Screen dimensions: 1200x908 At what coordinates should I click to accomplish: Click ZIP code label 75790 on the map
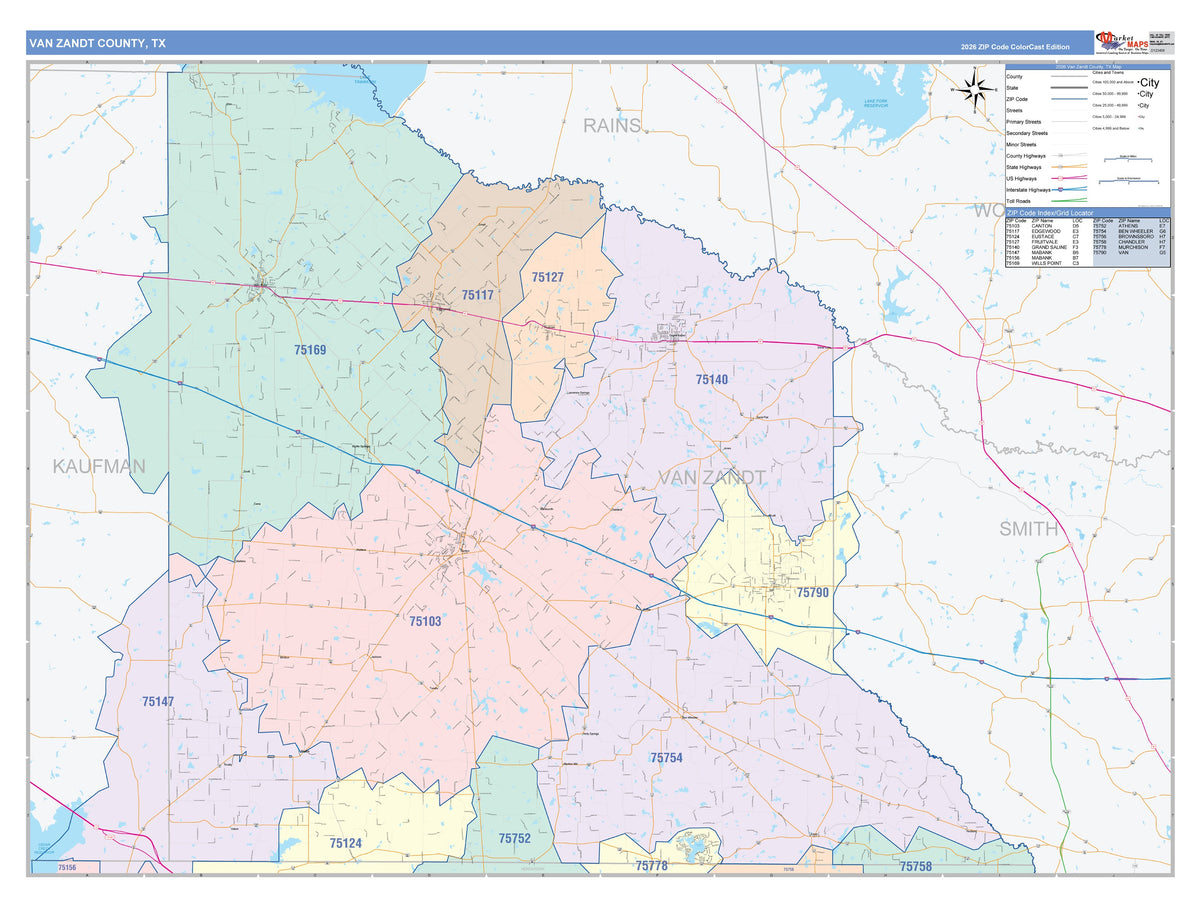click(x=813, y=592)
